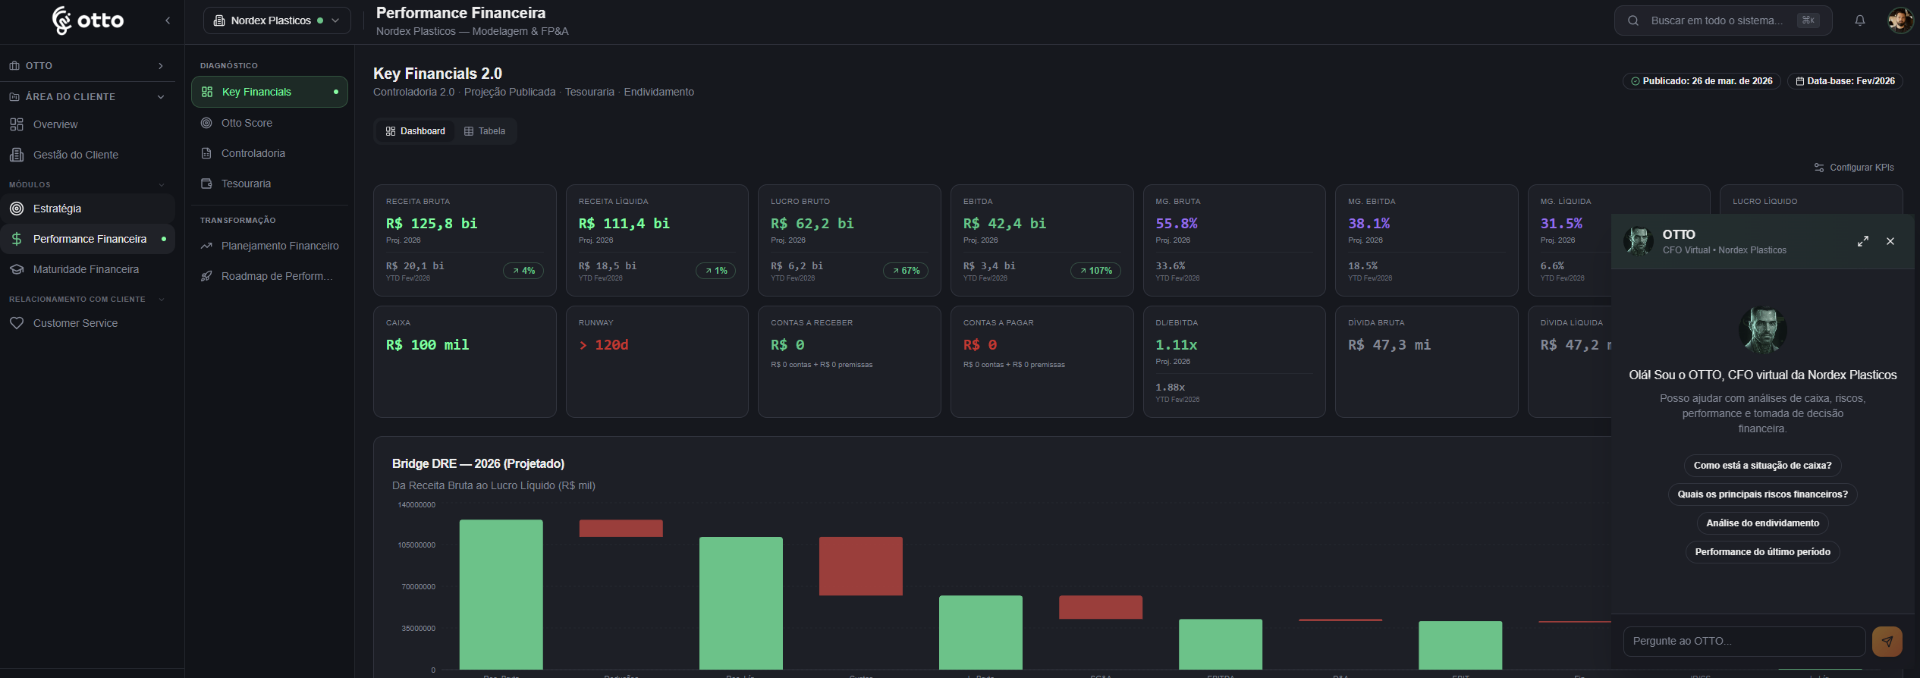Click the first green Receita Bruta chart bar
The width and height of the screenshot is (1920, 678).
(501, 595)
